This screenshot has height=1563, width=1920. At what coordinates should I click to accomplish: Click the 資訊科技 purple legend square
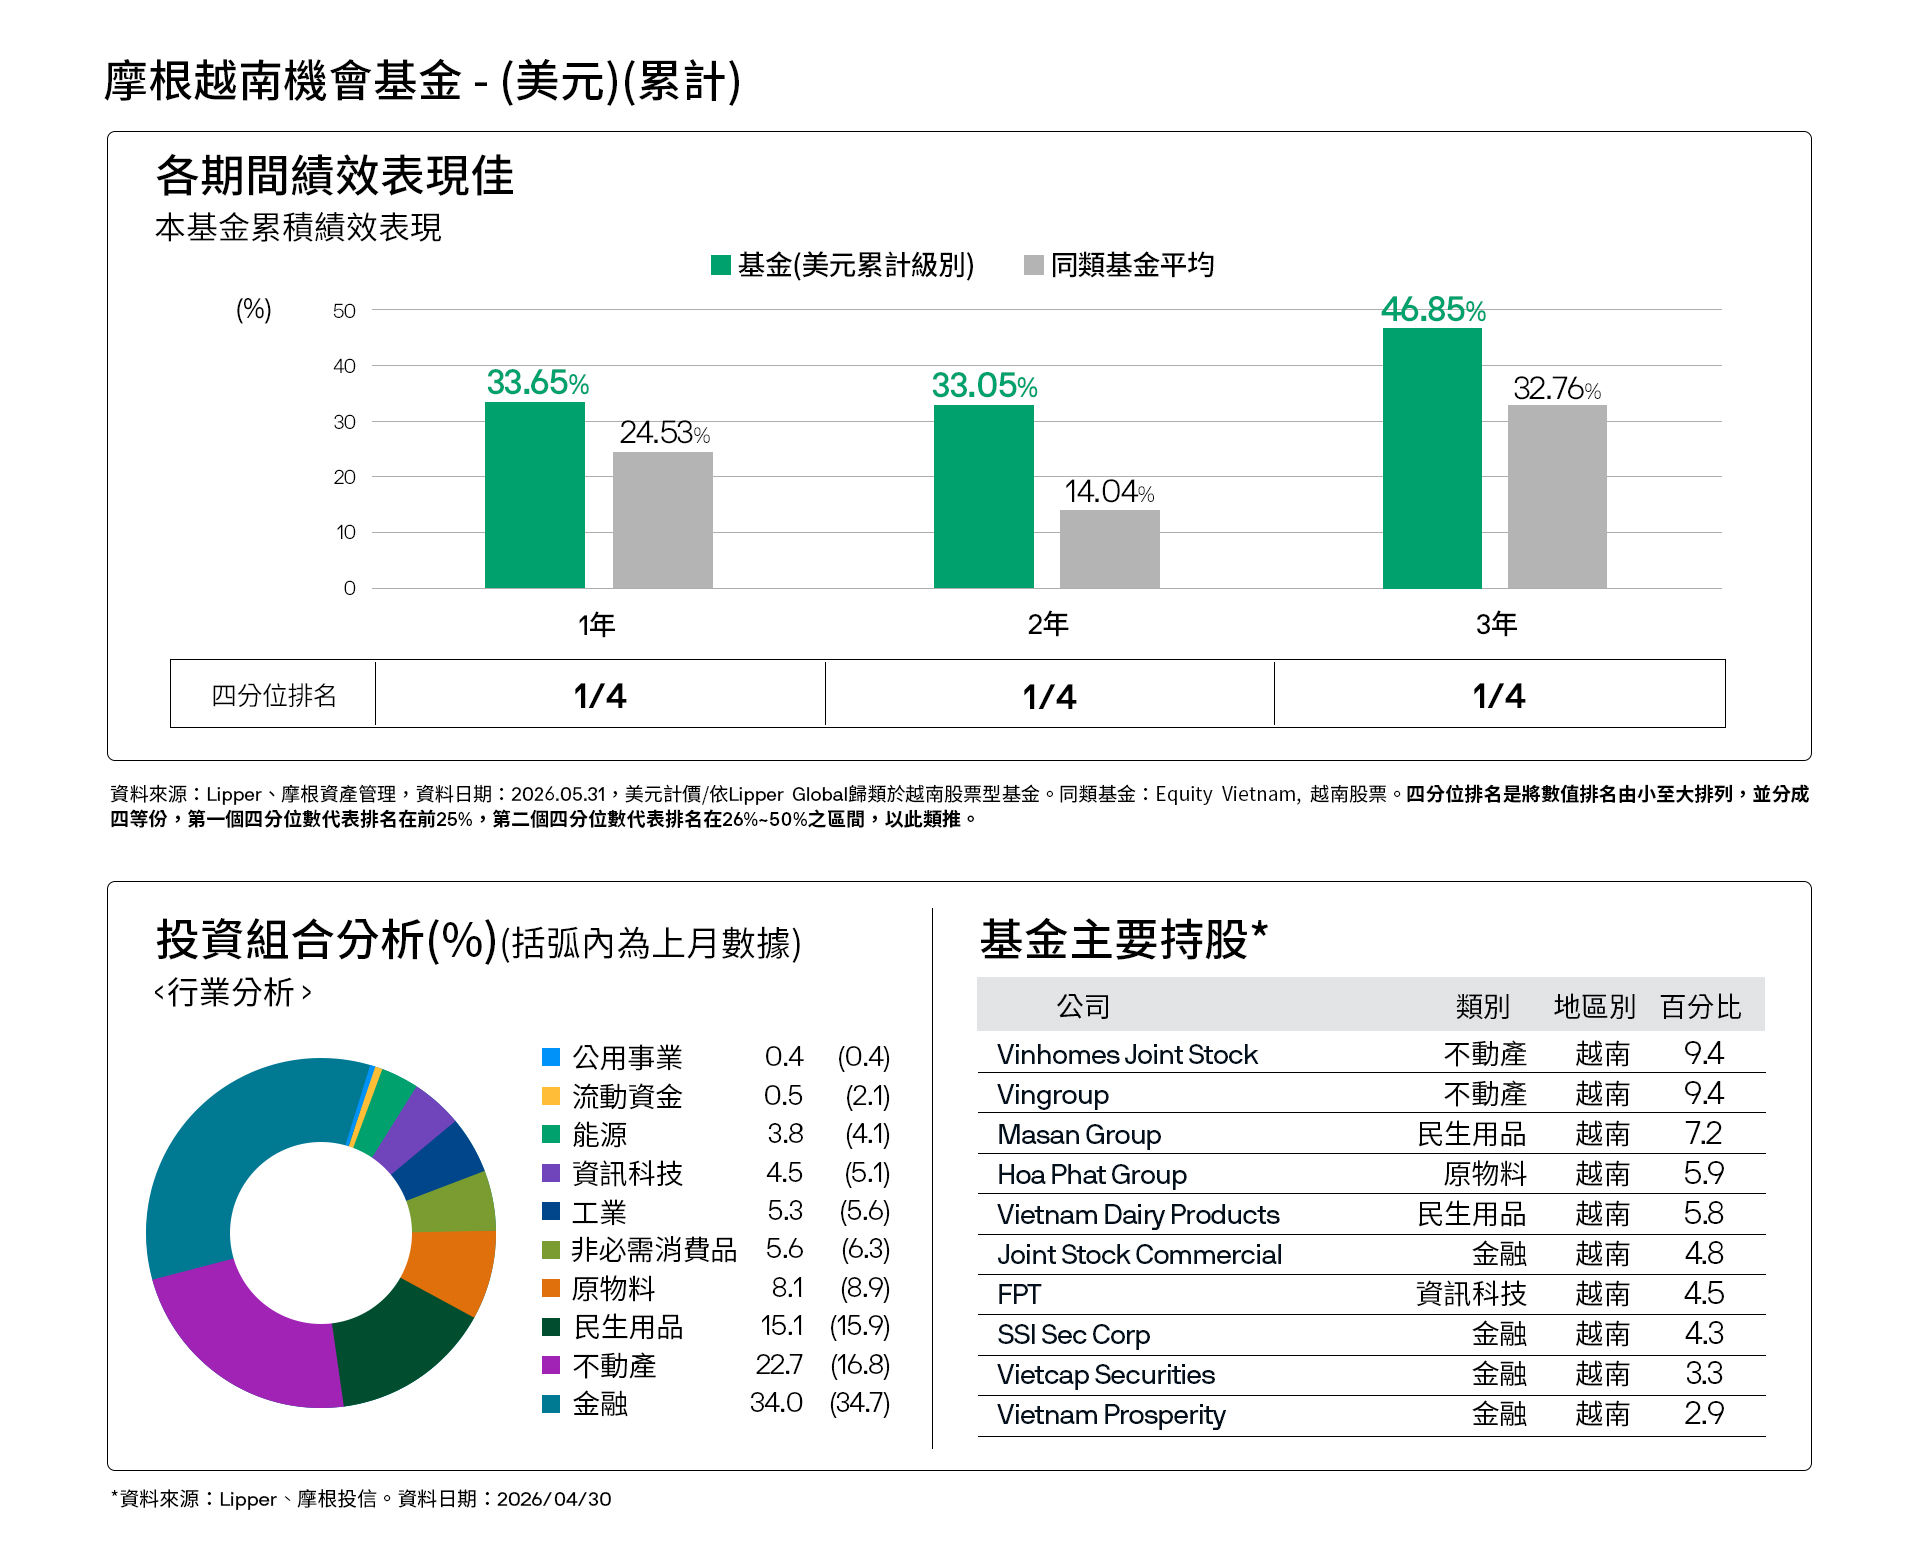(x=551, y=1173)
